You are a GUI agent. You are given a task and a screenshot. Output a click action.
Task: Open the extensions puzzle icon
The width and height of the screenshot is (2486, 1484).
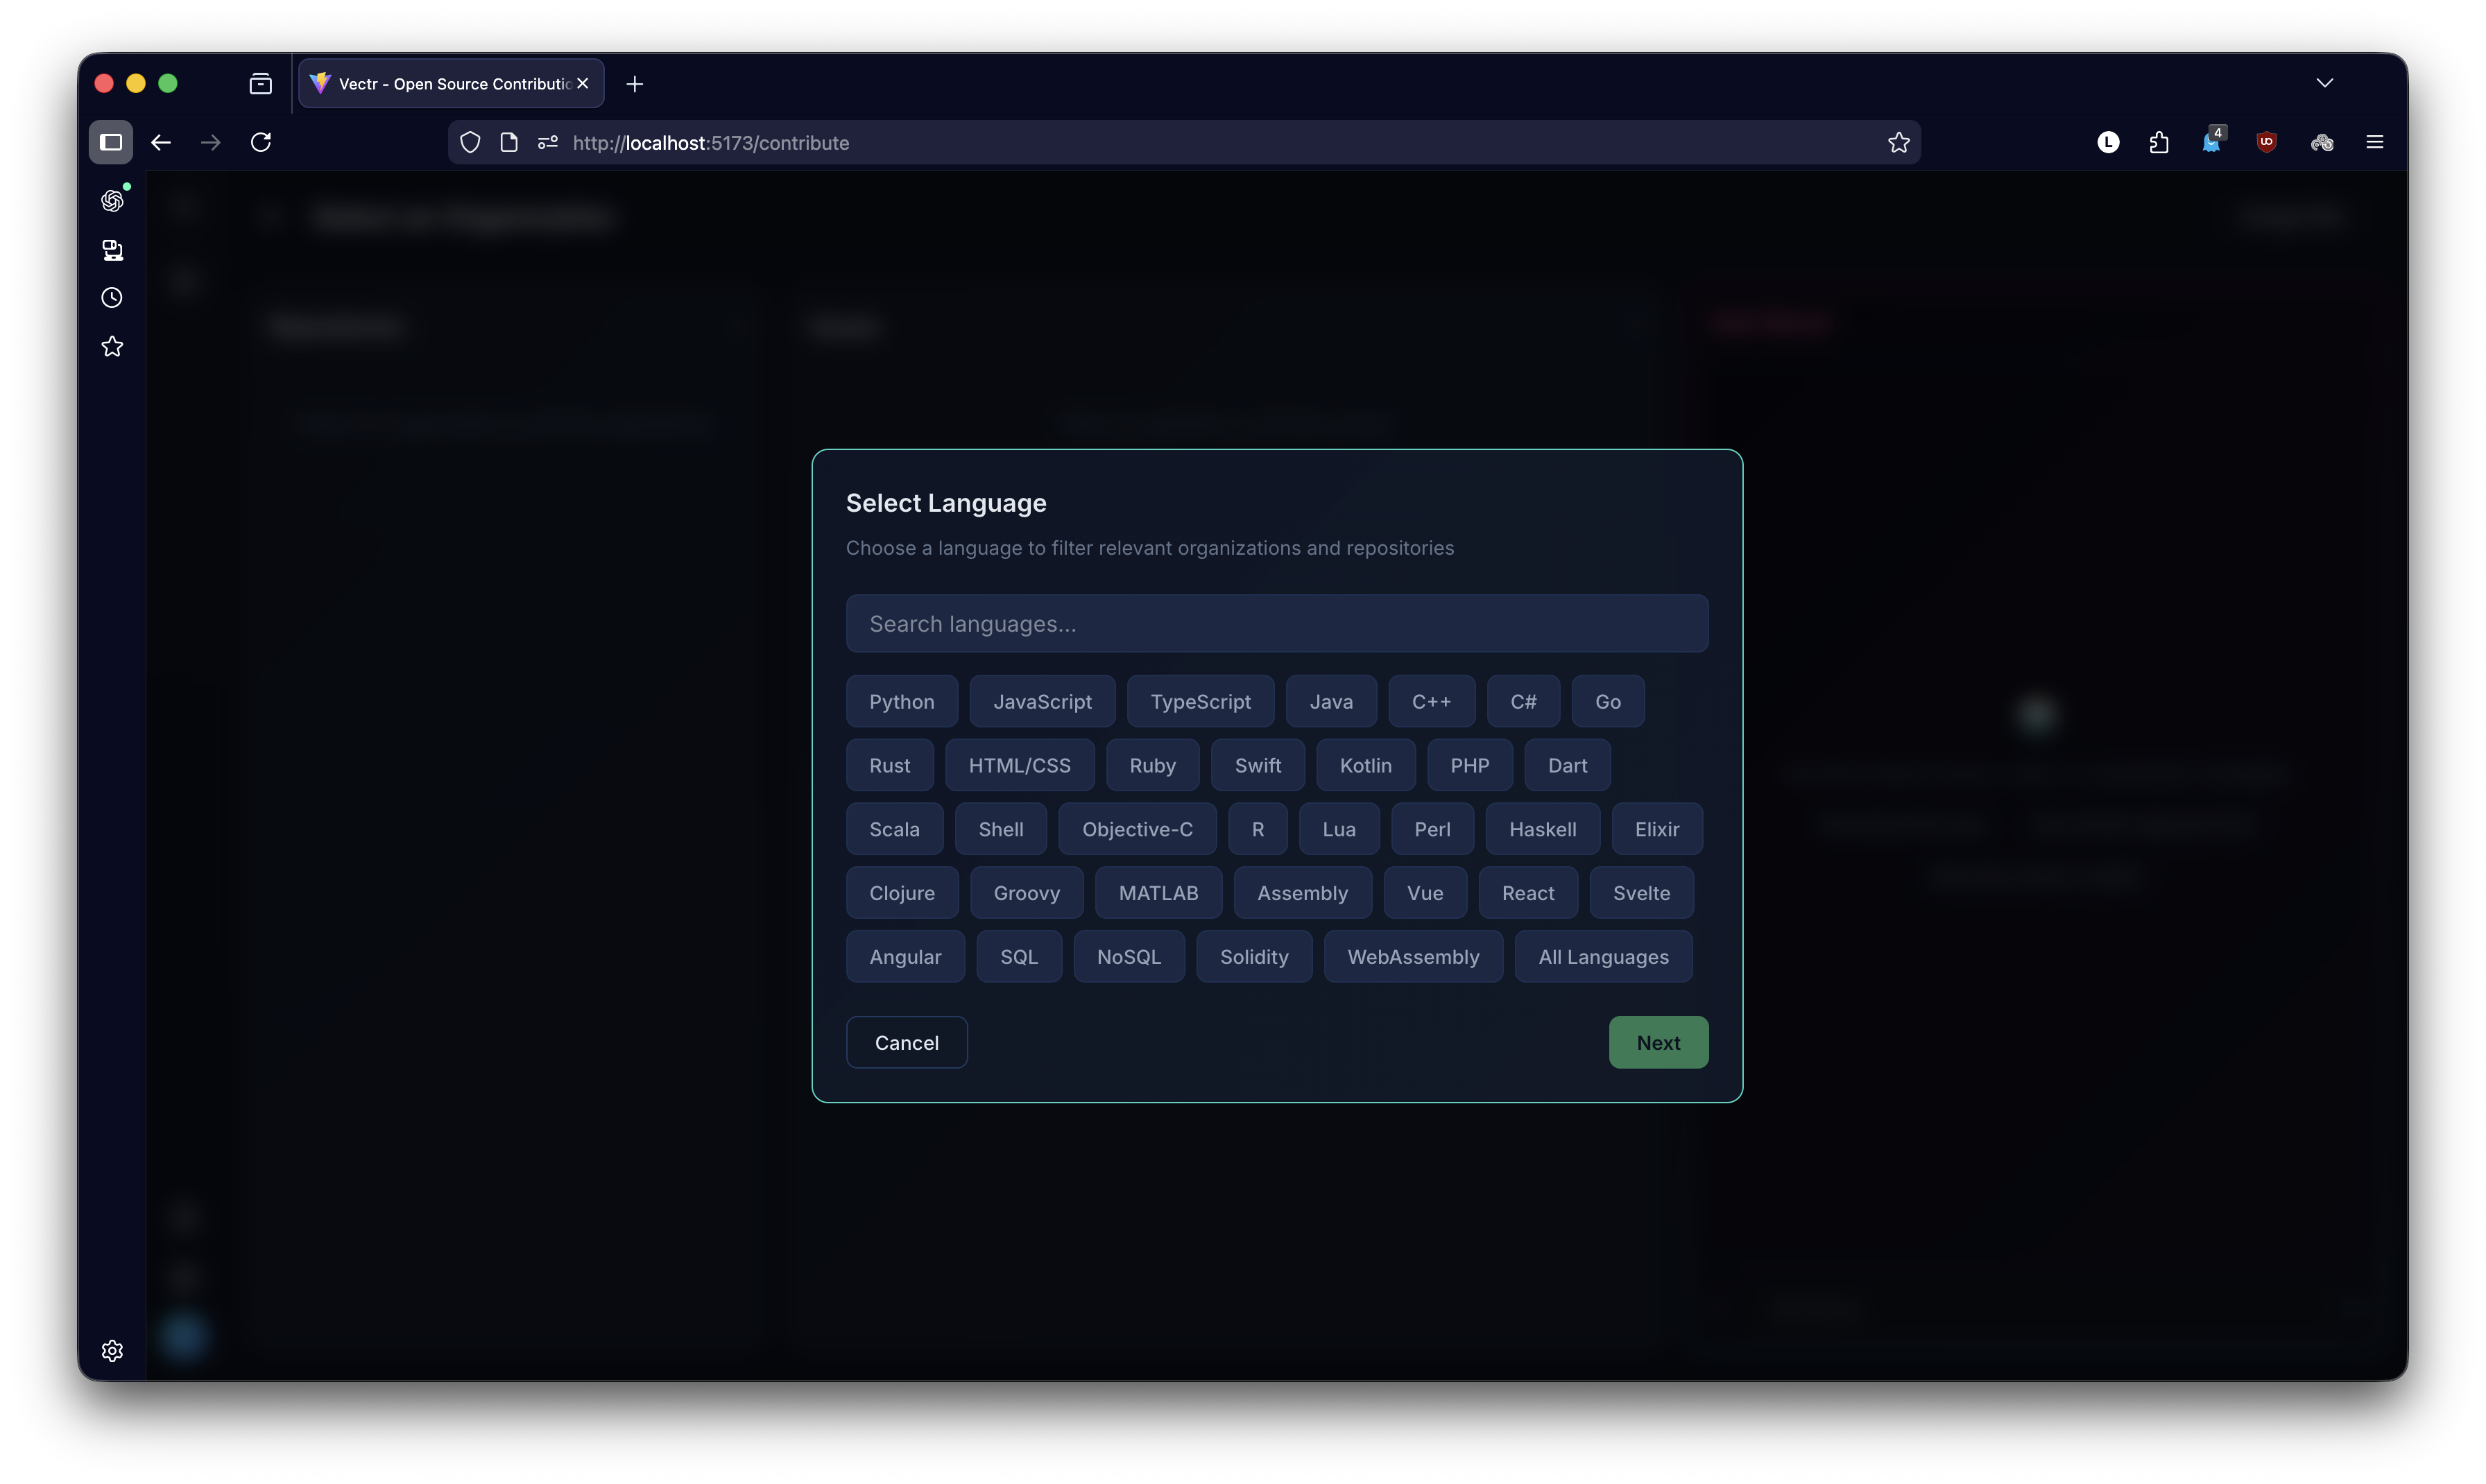[2158, 143]
